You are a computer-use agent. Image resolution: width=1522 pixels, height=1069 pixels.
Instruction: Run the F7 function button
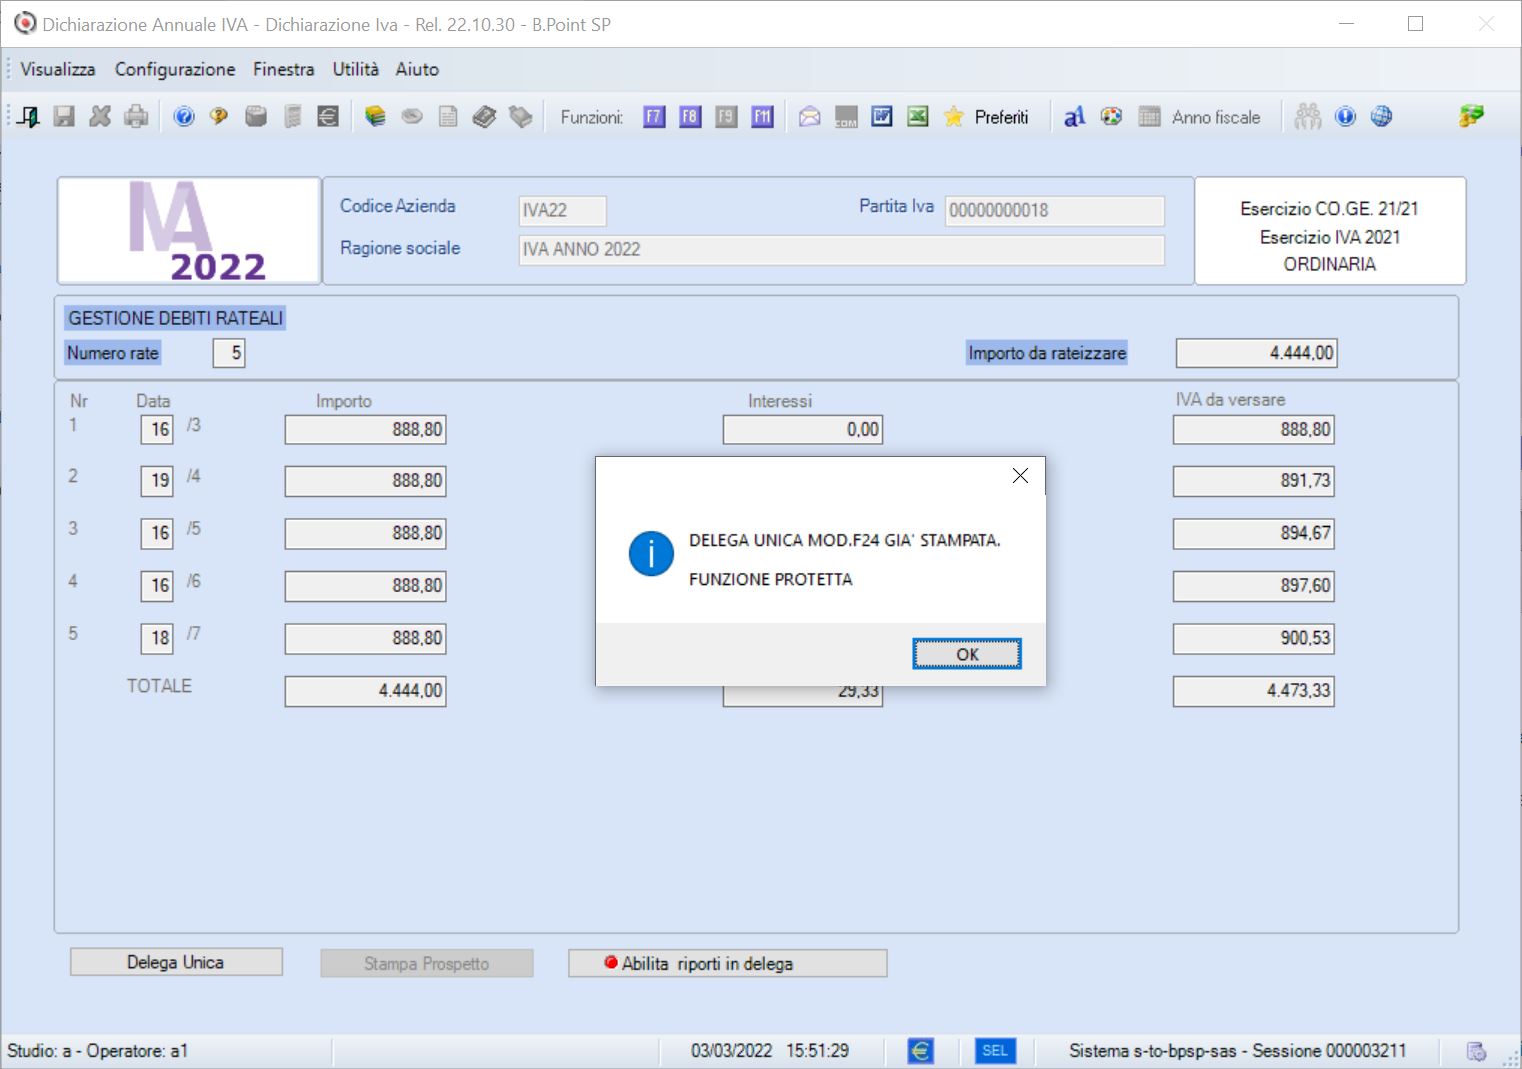pos(654,117)
